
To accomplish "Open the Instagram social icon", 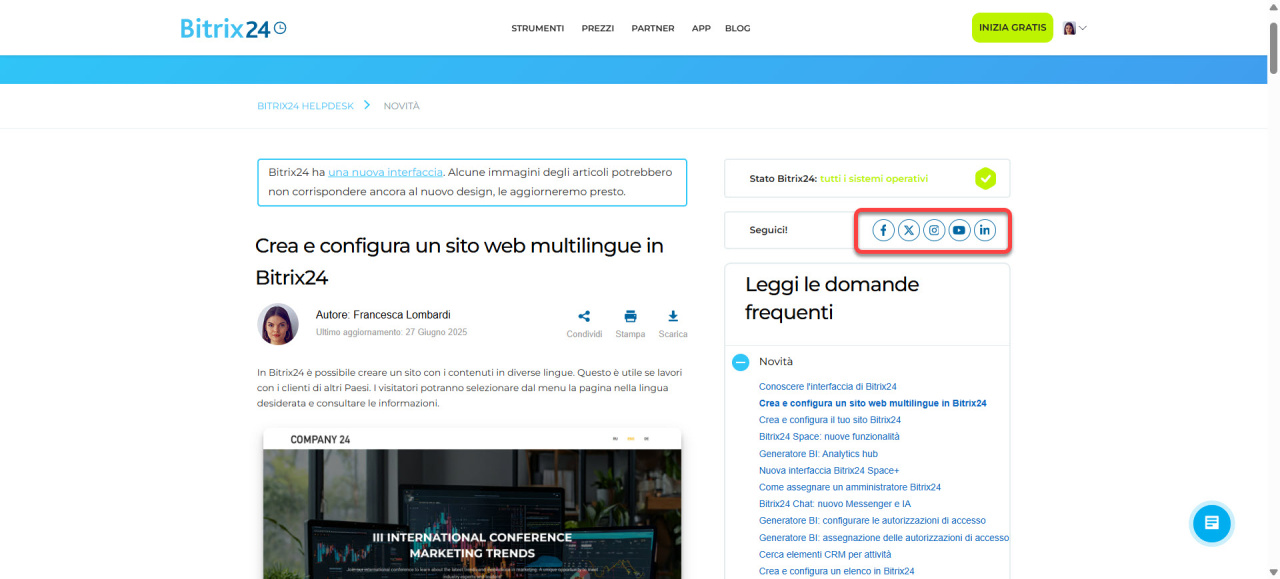I will coord(934,231).
